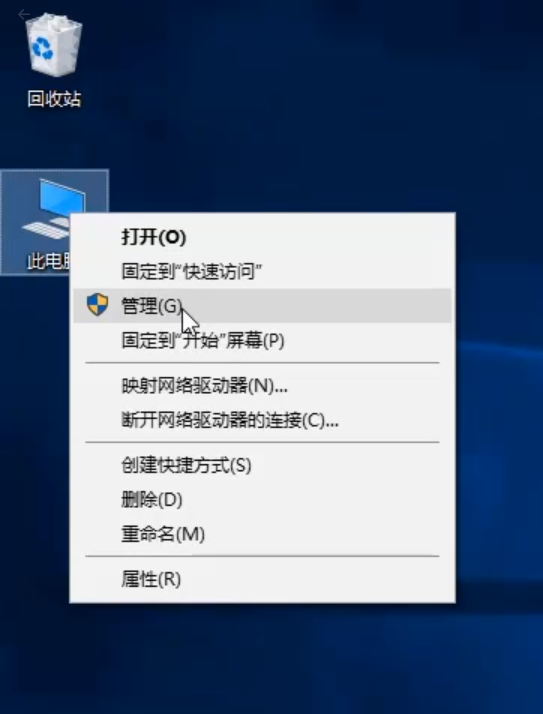Viewport: 543px width, 714px height.
Task: Click the 此电脑 label under the computer
Action: (x=48, y=261)
